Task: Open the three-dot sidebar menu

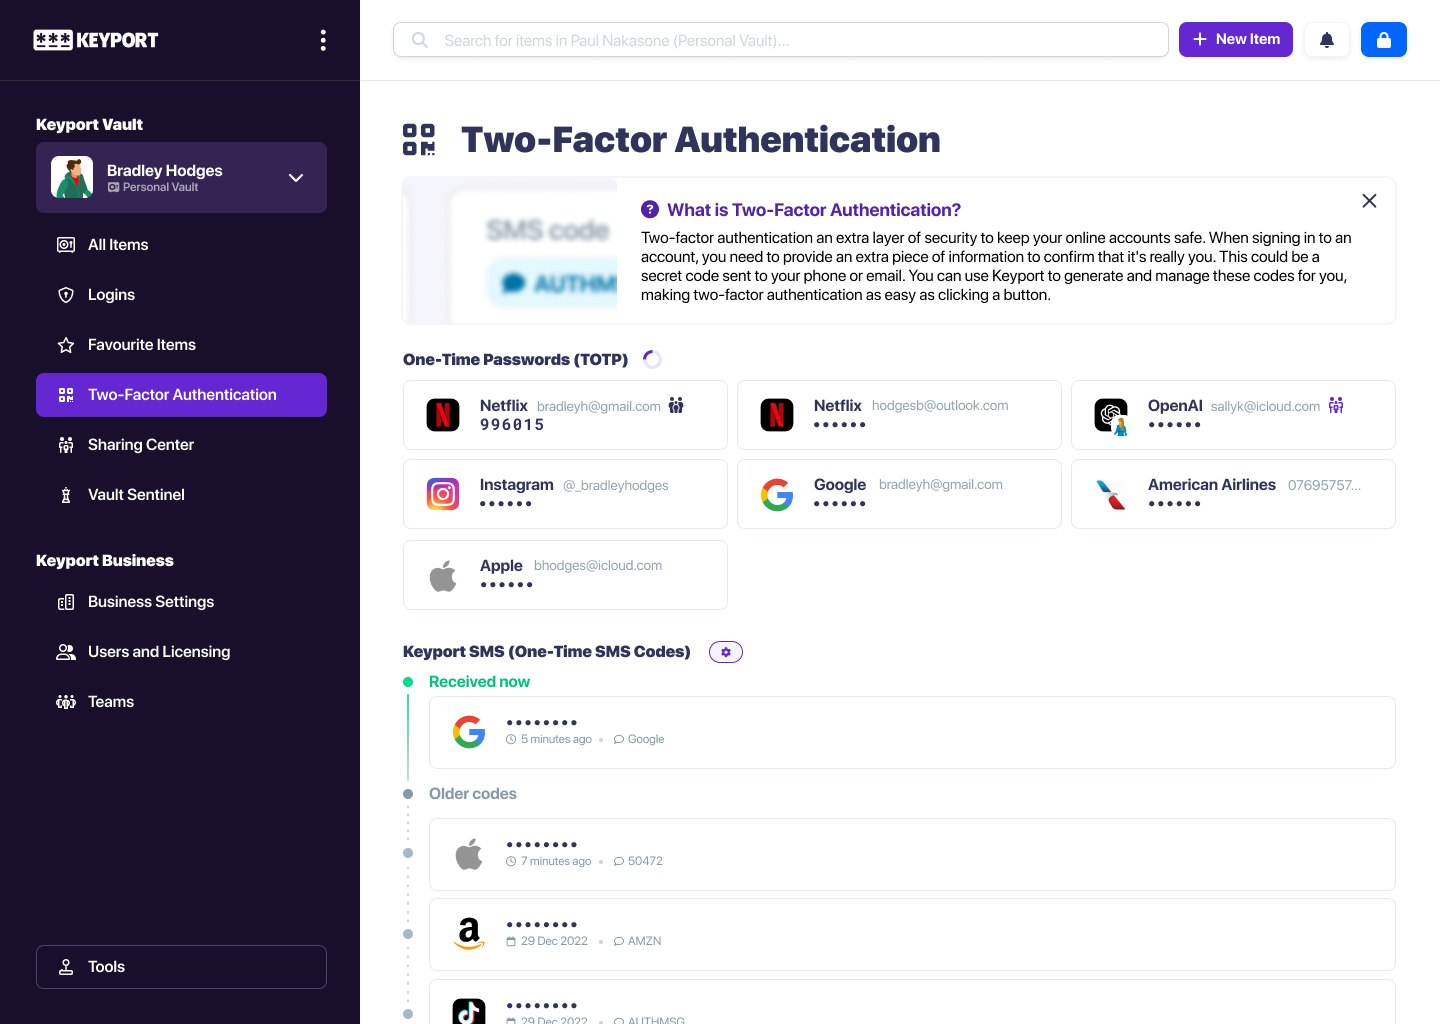Action: tap(322, 40)
